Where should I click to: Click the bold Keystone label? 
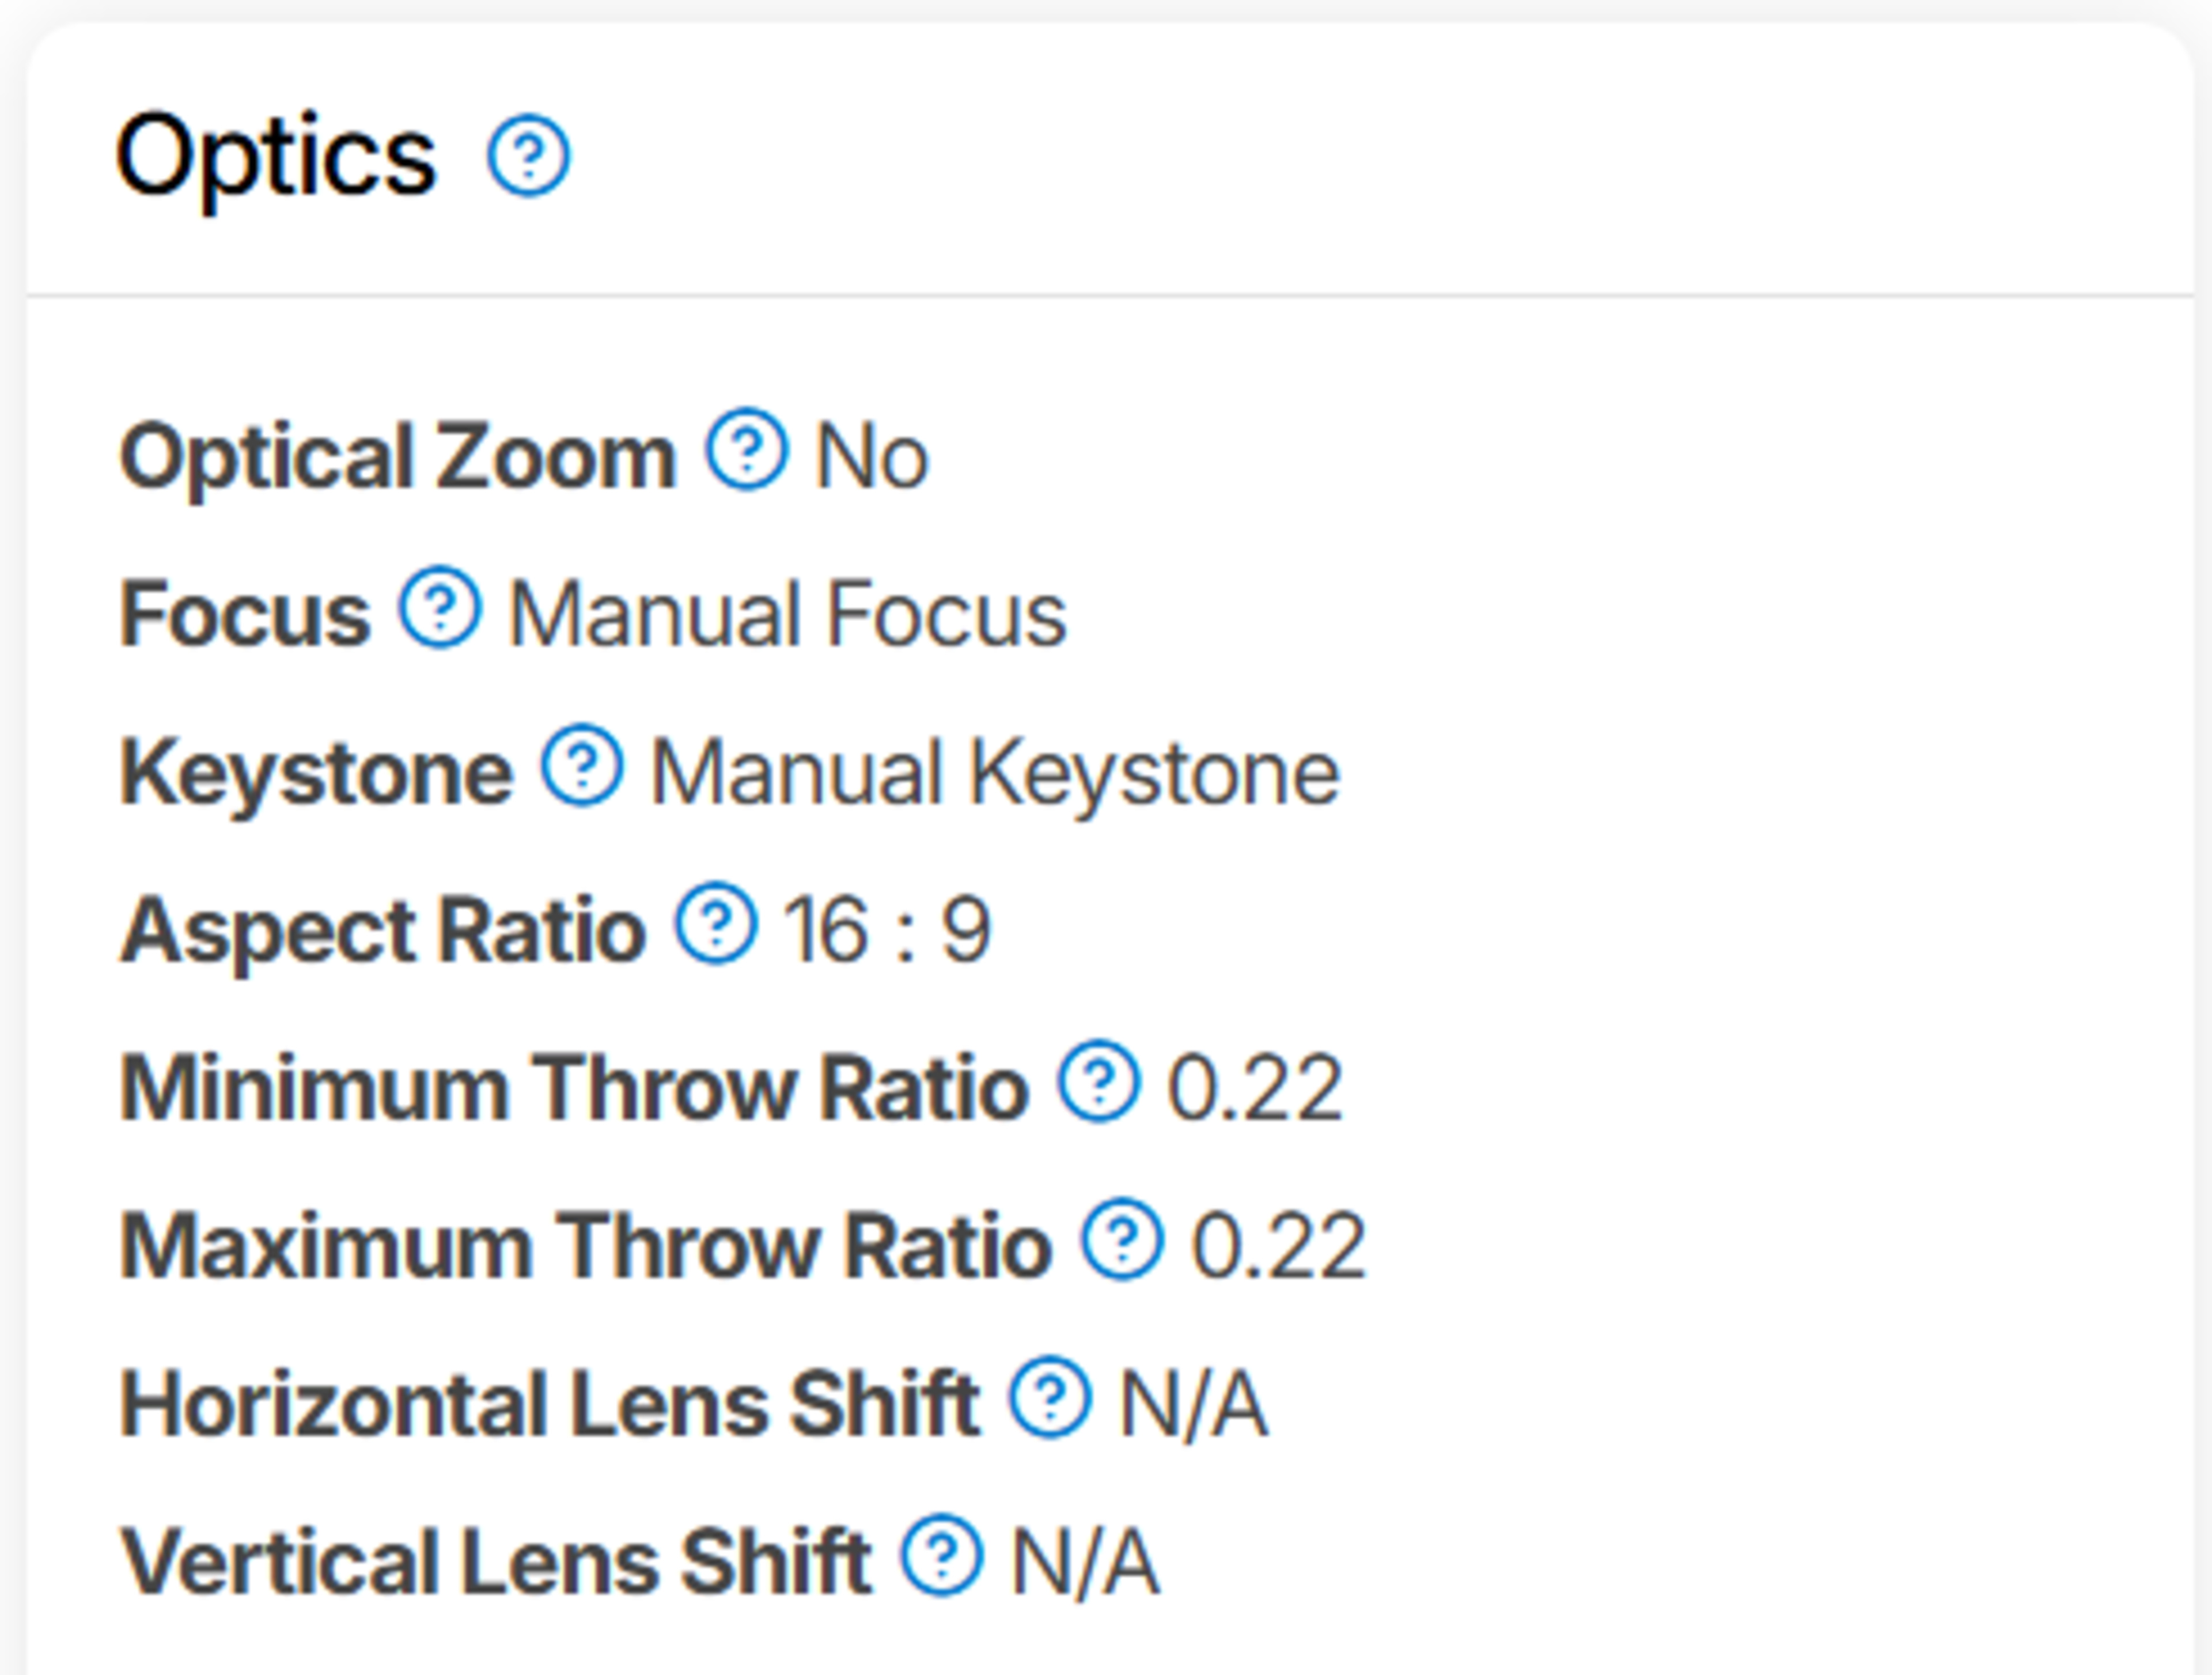[316, 772]
